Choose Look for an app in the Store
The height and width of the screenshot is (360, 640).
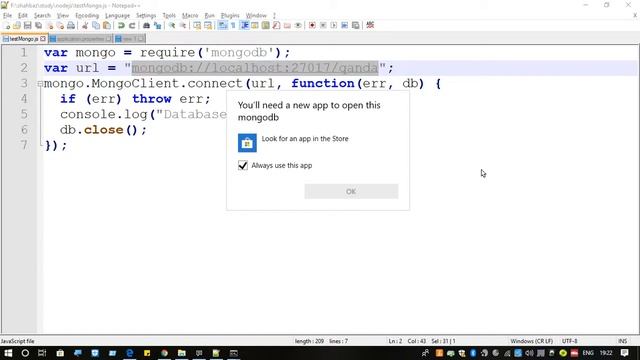point(293,142)
